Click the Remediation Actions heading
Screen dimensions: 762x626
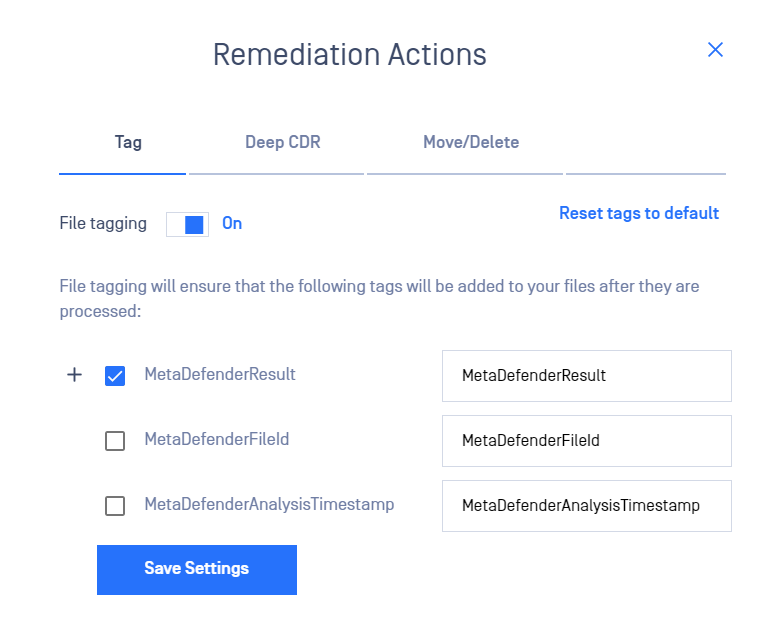tap(350, 54)
